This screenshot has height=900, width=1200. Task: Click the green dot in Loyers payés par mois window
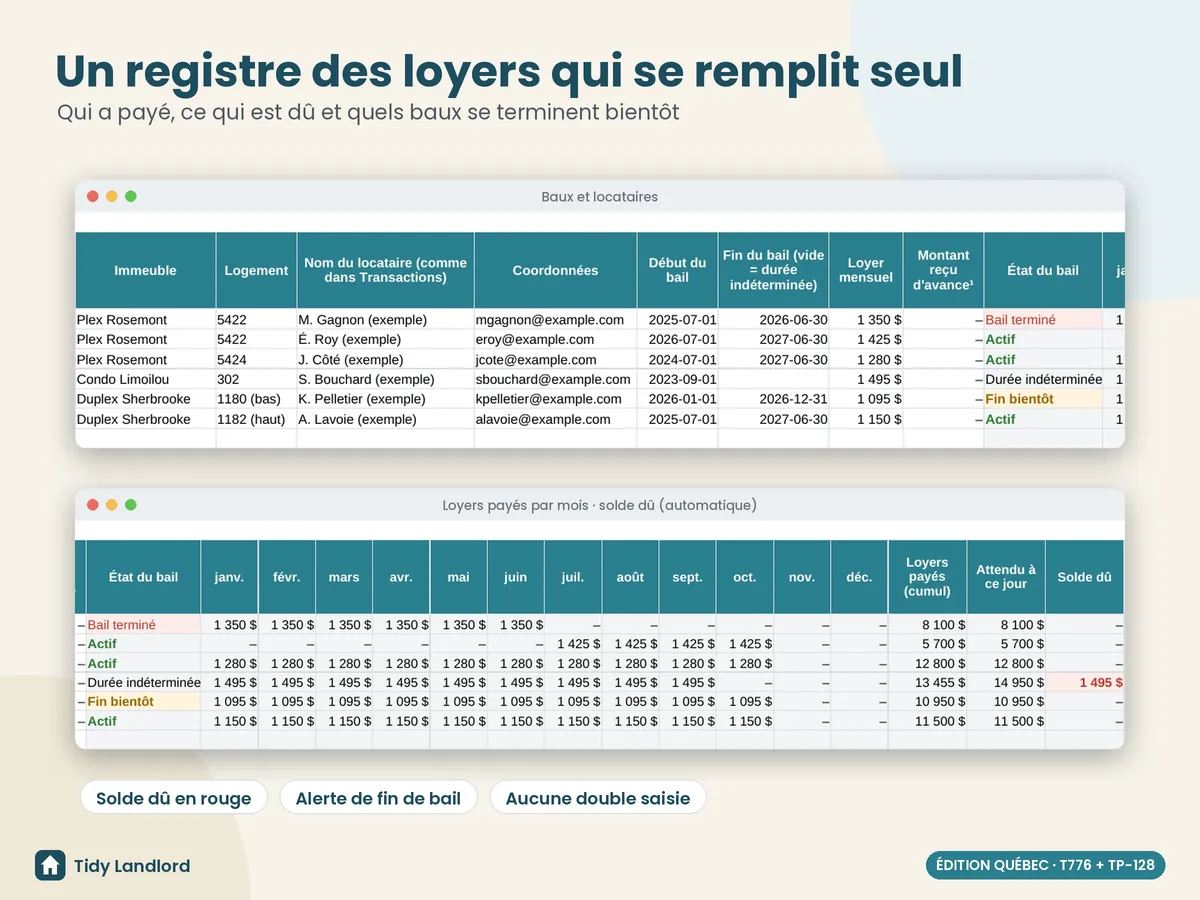click(131, 505)
